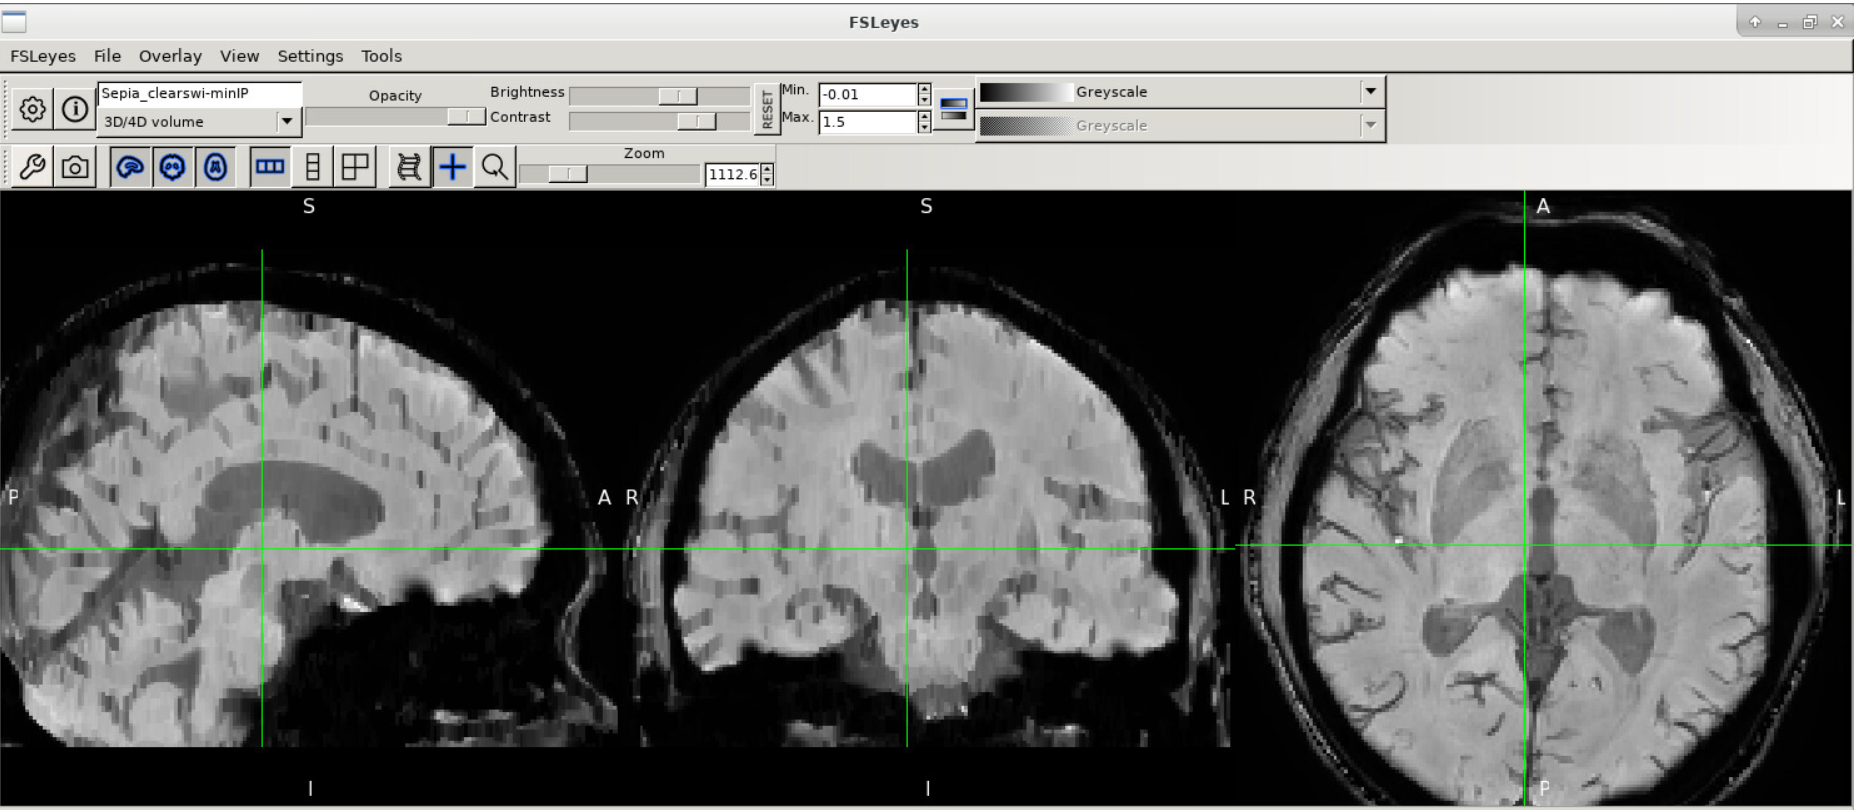The width and height of the screenshot is (1854, 810).
Task: Open the Overlay menu
Action: pos(170,56)
